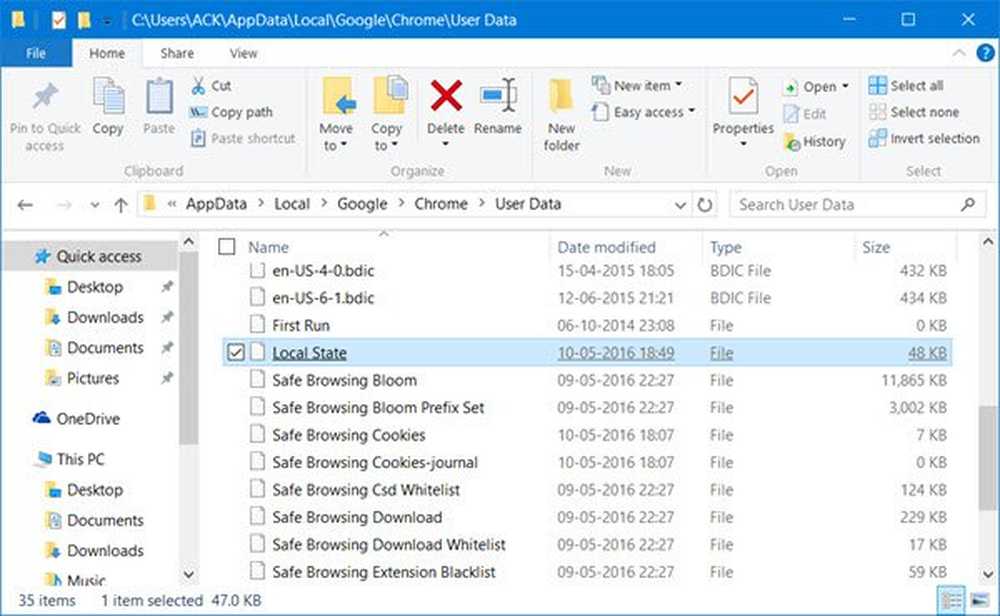Select the en-US-4-0.bdic file
Viewport: 1000px width, 616px height.
(323, 270)
